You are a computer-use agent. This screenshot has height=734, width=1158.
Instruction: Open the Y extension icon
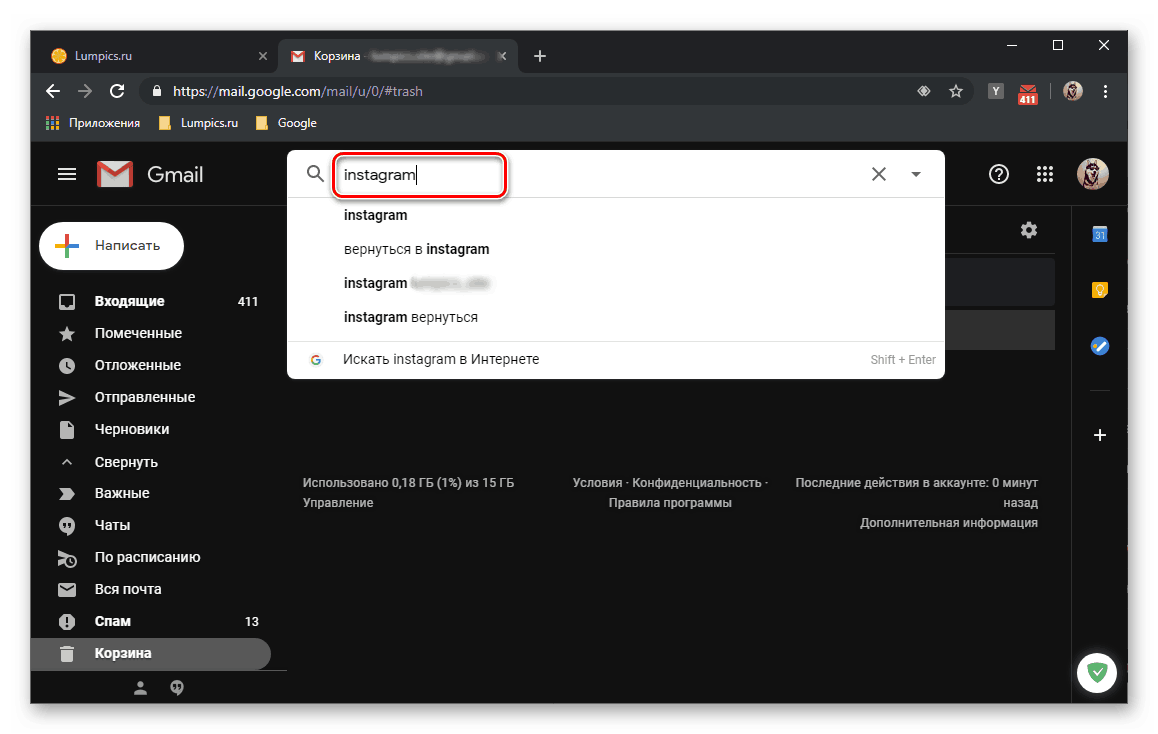click(996, 91)
